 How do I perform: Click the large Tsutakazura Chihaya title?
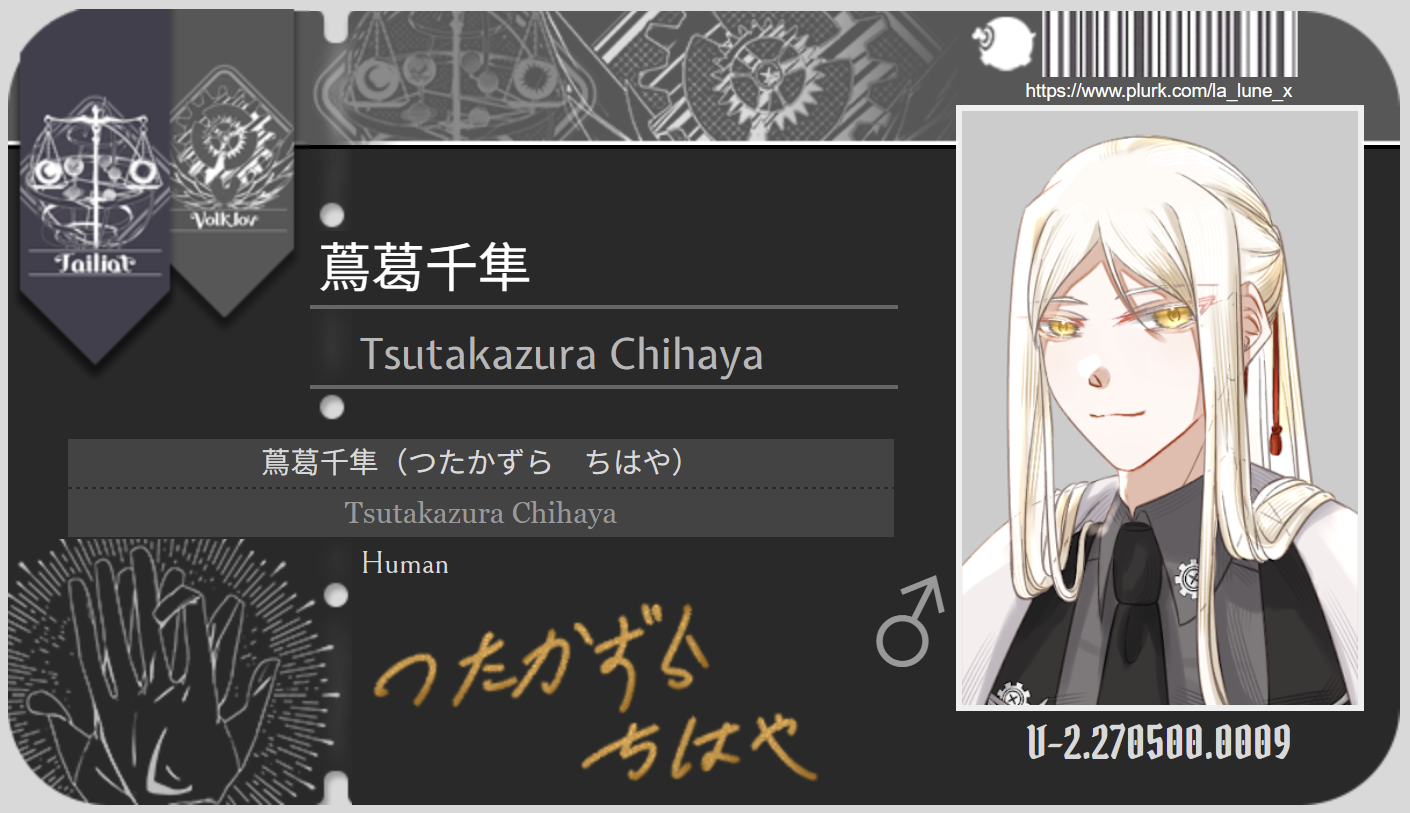click(x=561, y=354)
